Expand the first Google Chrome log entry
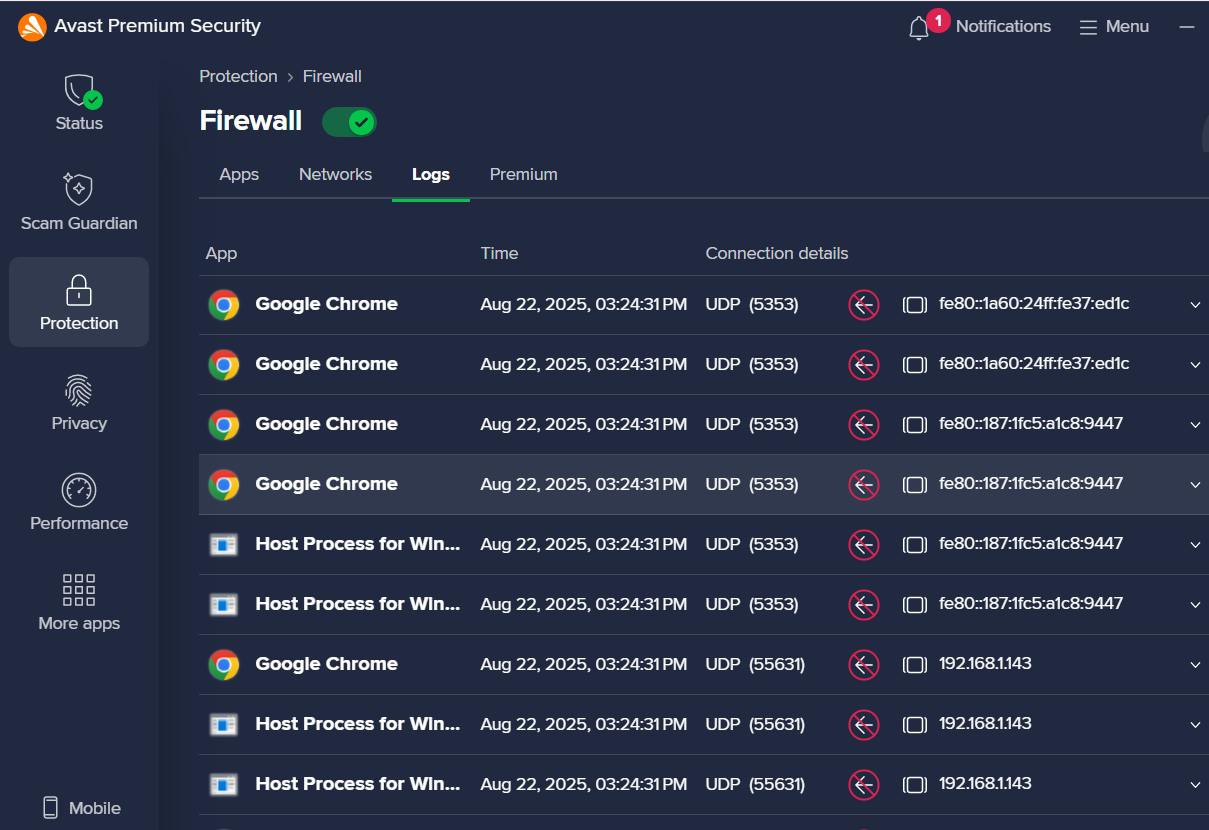This screenshot has width=1209, height=830. click(x=1195, y=305)
